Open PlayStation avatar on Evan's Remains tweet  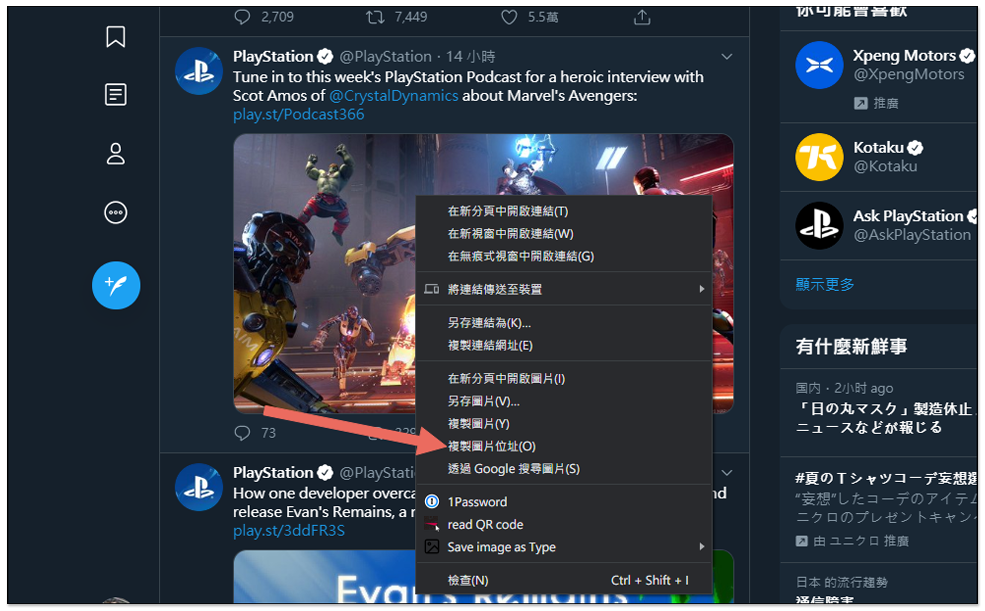coord(199,487)
